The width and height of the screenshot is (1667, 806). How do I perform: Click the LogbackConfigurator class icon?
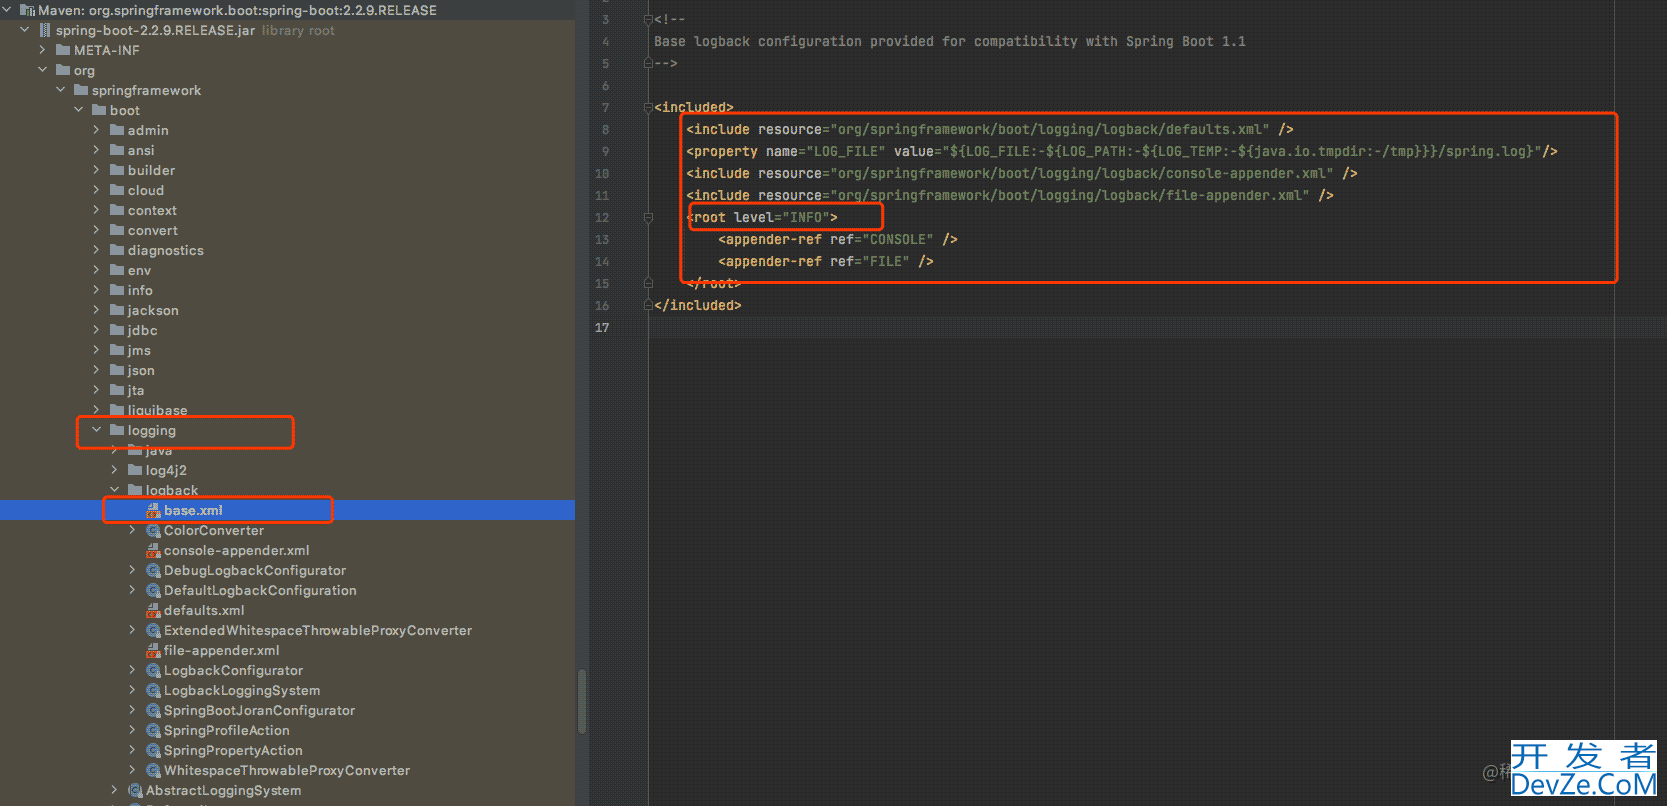153,670
